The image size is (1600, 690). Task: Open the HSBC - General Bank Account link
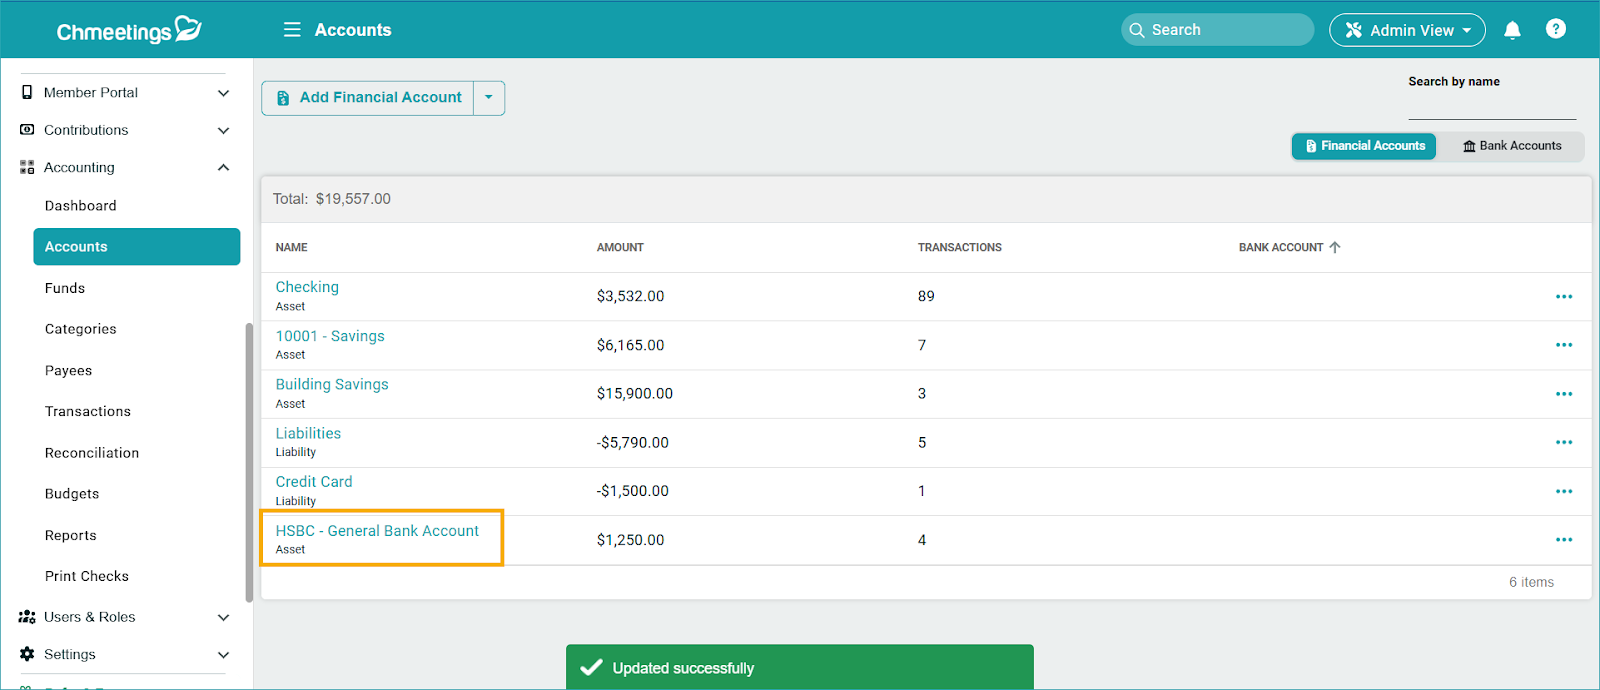tap(377, 531)
